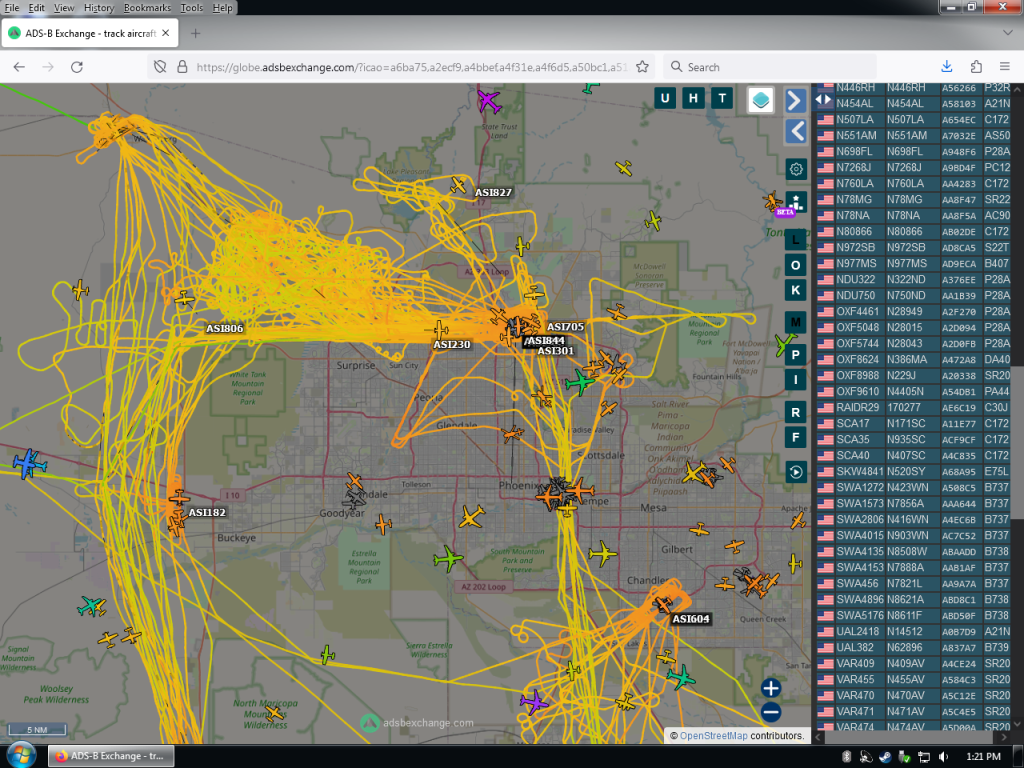The width and height of the screenshot is (1024, 768).
Task: Go back to the previous page
Action: pos(19,67)
